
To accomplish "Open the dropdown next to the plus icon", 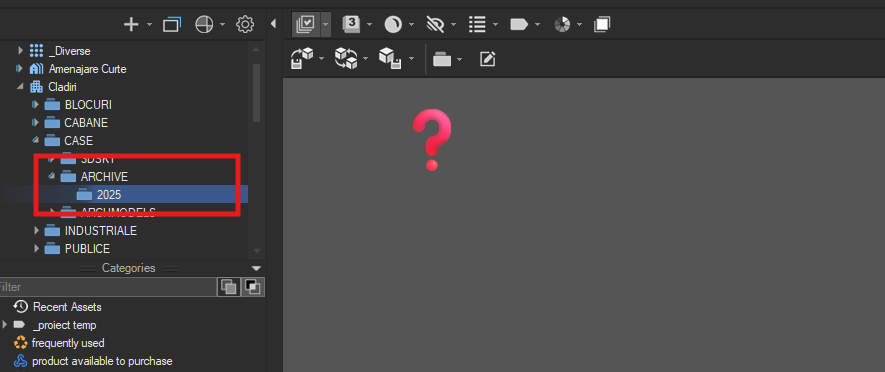I will (150, 25).
